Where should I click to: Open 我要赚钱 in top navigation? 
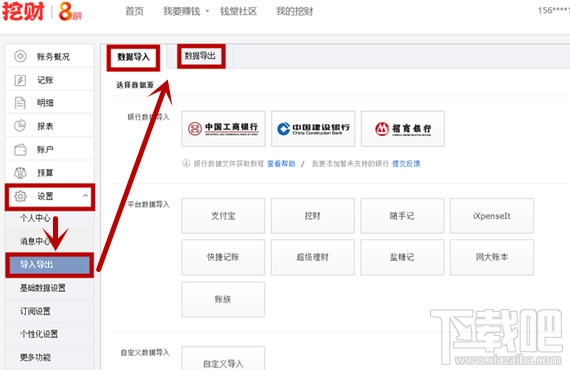181,11
